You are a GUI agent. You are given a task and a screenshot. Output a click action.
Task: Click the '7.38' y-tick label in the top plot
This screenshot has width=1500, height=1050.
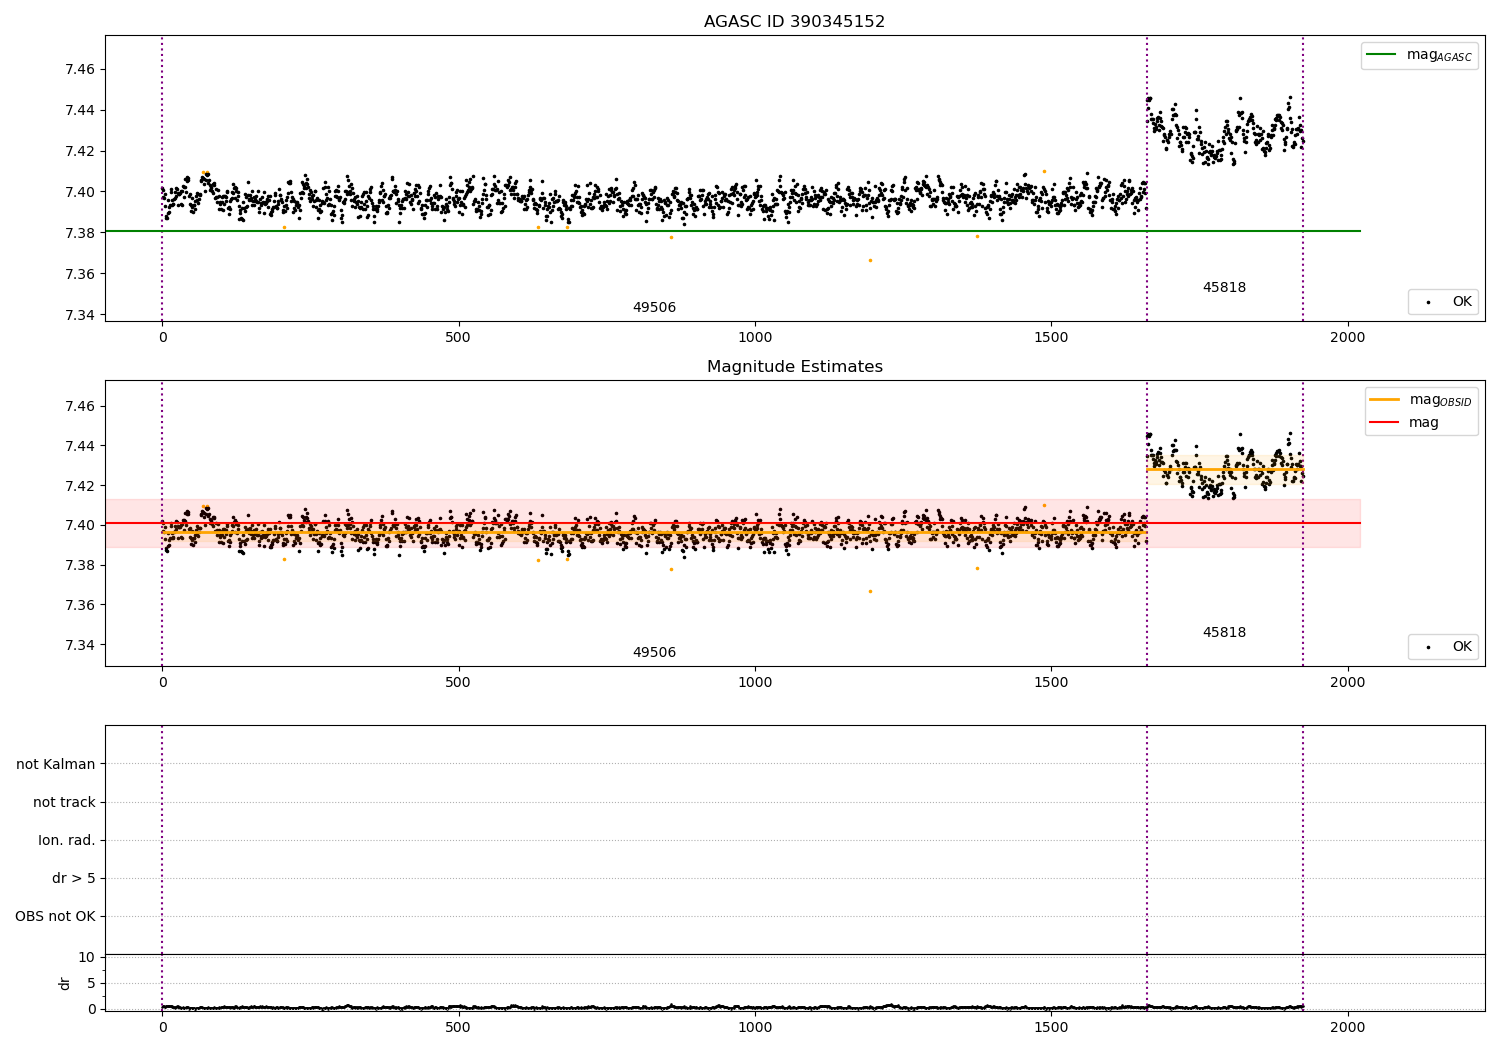point(80,233)
